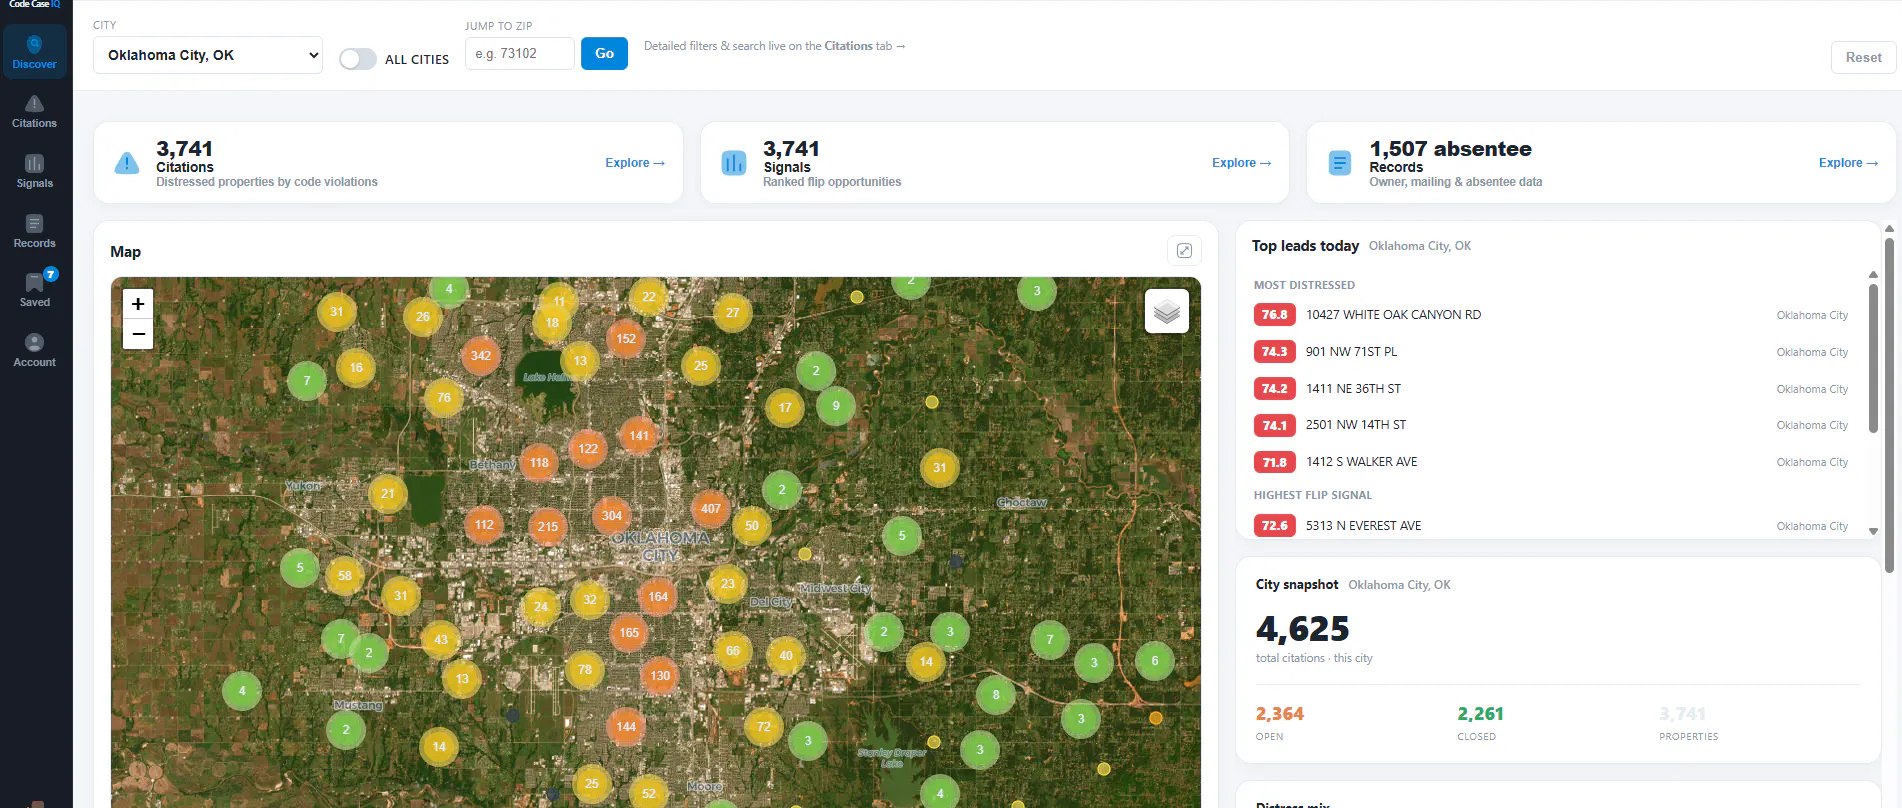The width and height of the screenshot is (1902, 808).
Task: Click the Reset button
Action: 1863,58
